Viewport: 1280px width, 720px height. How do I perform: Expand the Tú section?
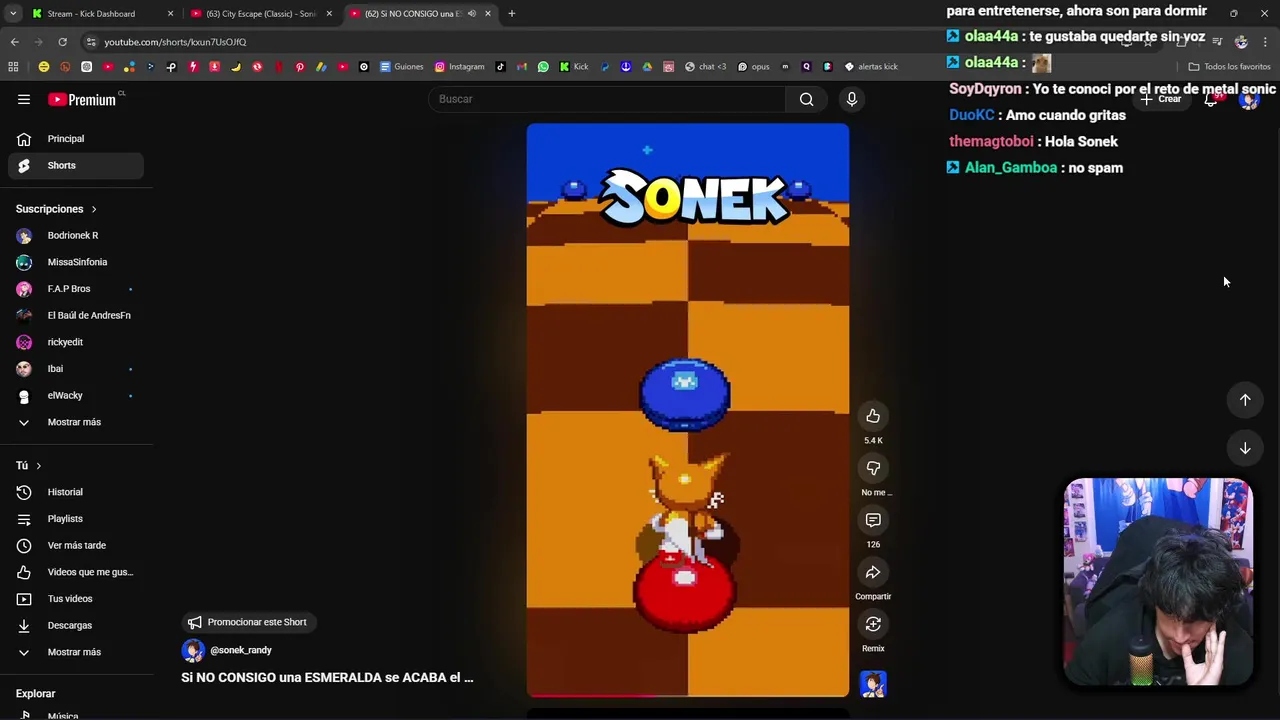pyautogui.click(x=29, y=466)
